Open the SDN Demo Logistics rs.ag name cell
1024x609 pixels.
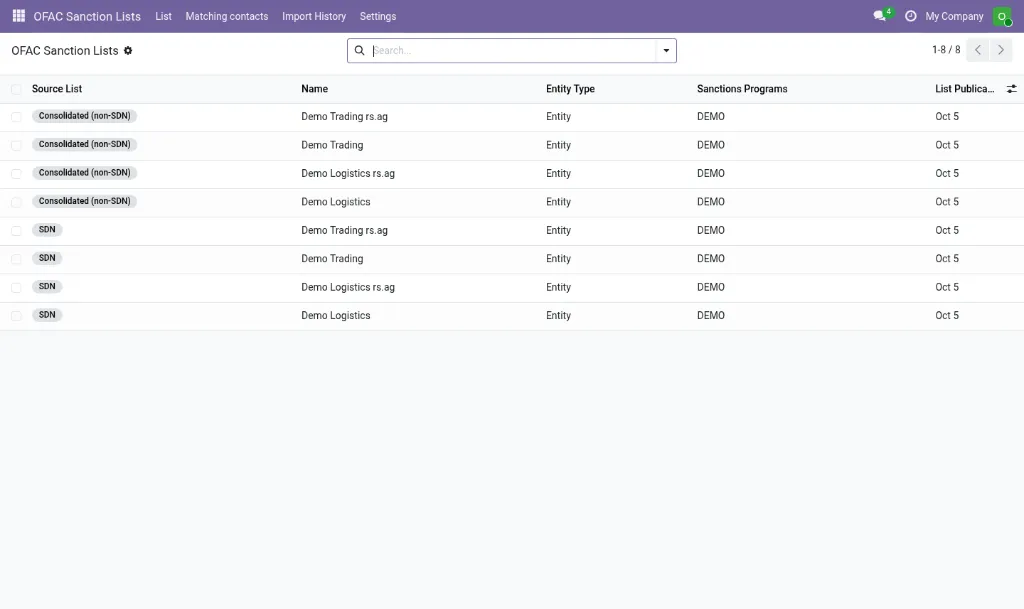[x=348, y=287]
